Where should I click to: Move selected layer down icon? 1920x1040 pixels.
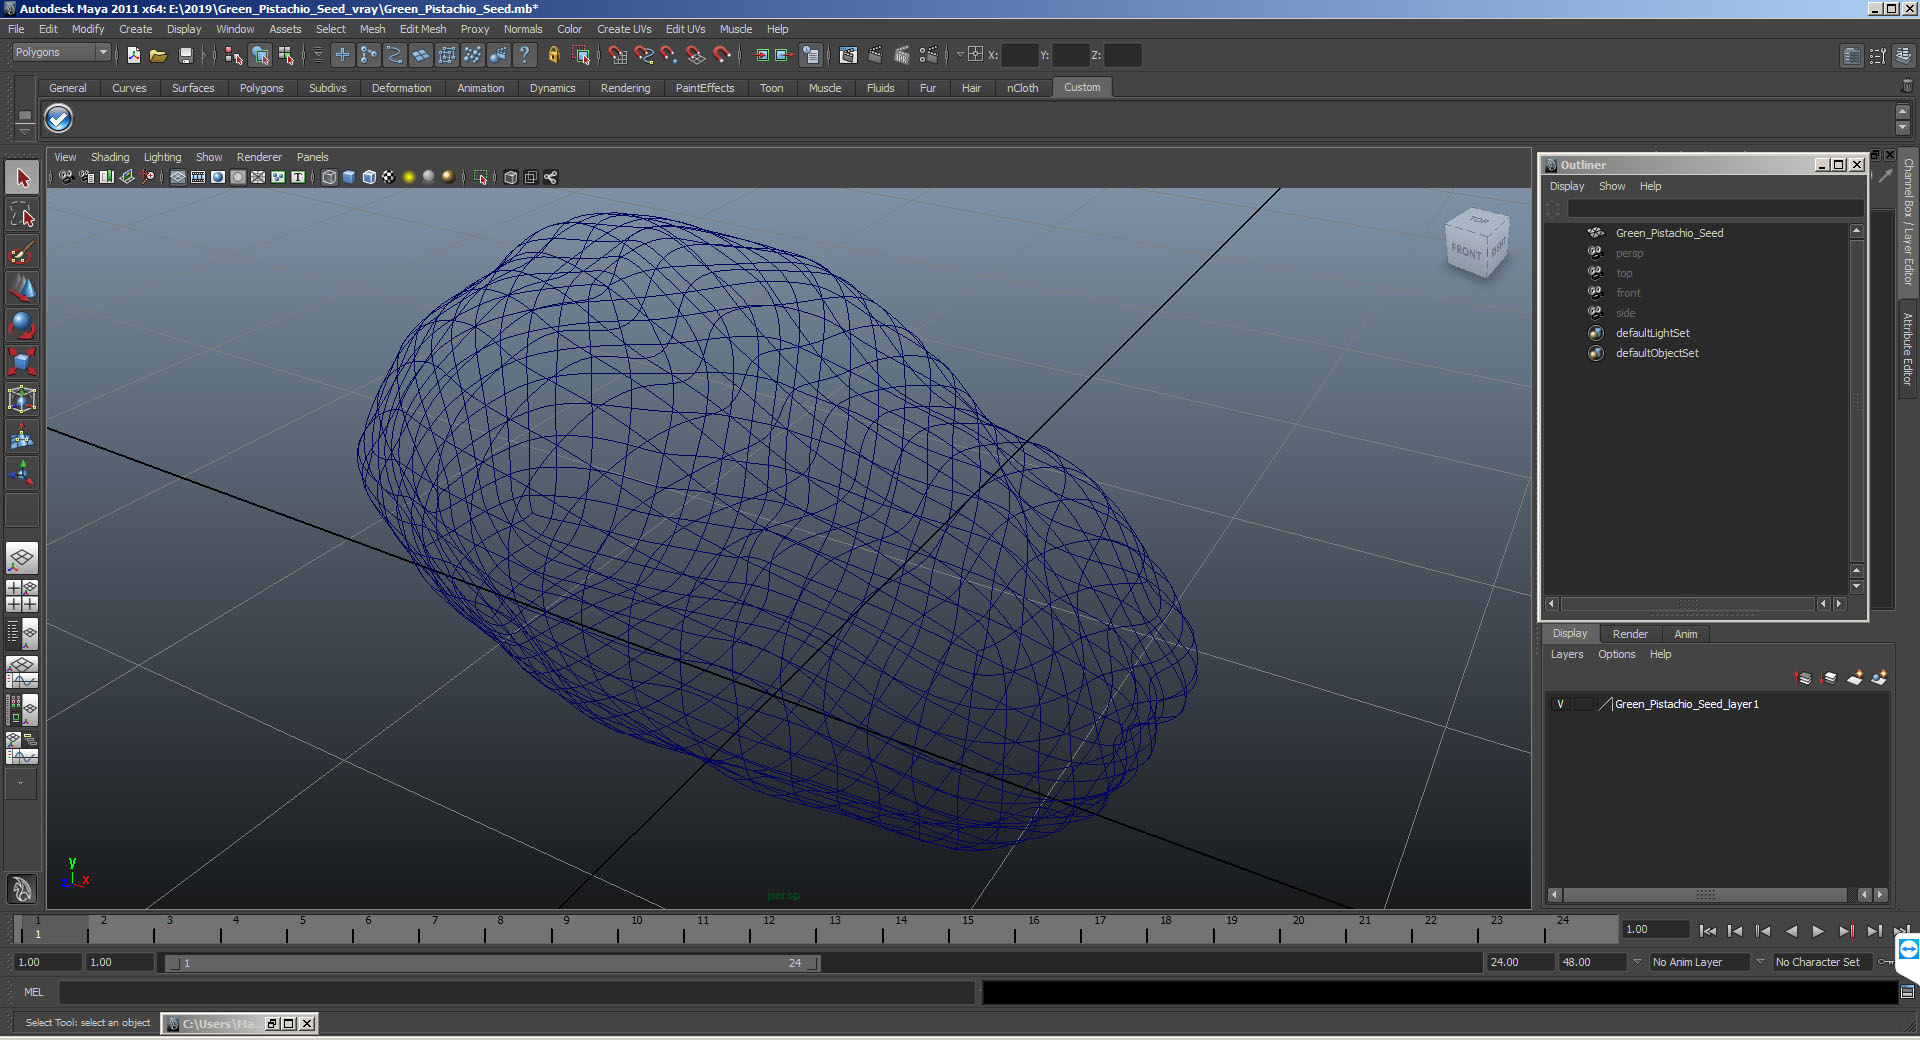click(x=1829, y=678)
